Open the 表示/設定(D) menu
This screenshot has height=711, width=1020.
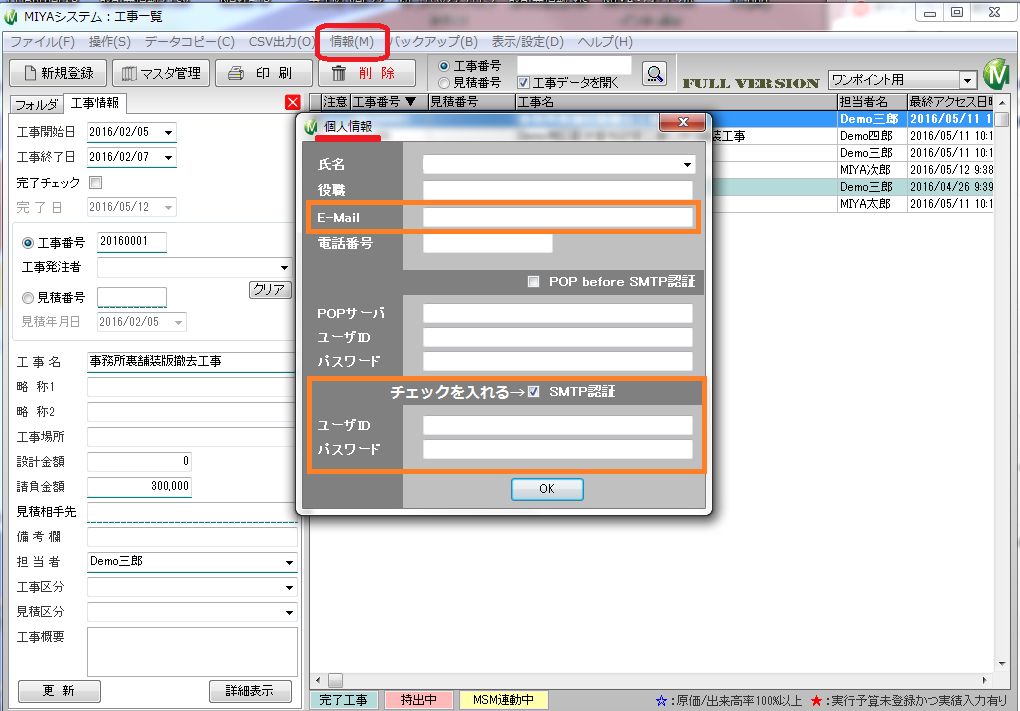click(527, 42)
